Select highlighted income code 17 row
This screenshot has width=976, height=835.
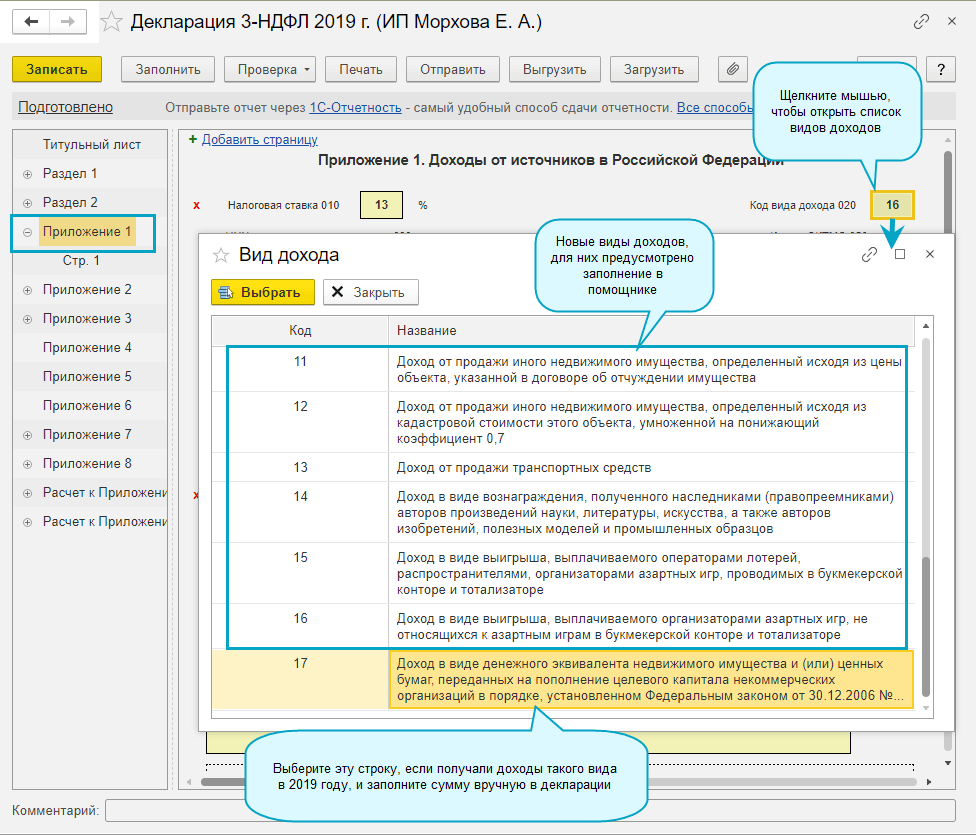pyautogui.click(x=563, y=679)
